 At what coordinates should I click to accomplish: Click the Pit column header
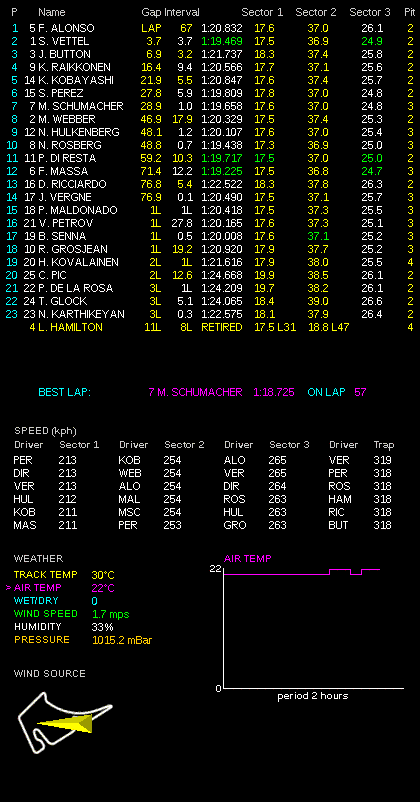click(409, 12)
